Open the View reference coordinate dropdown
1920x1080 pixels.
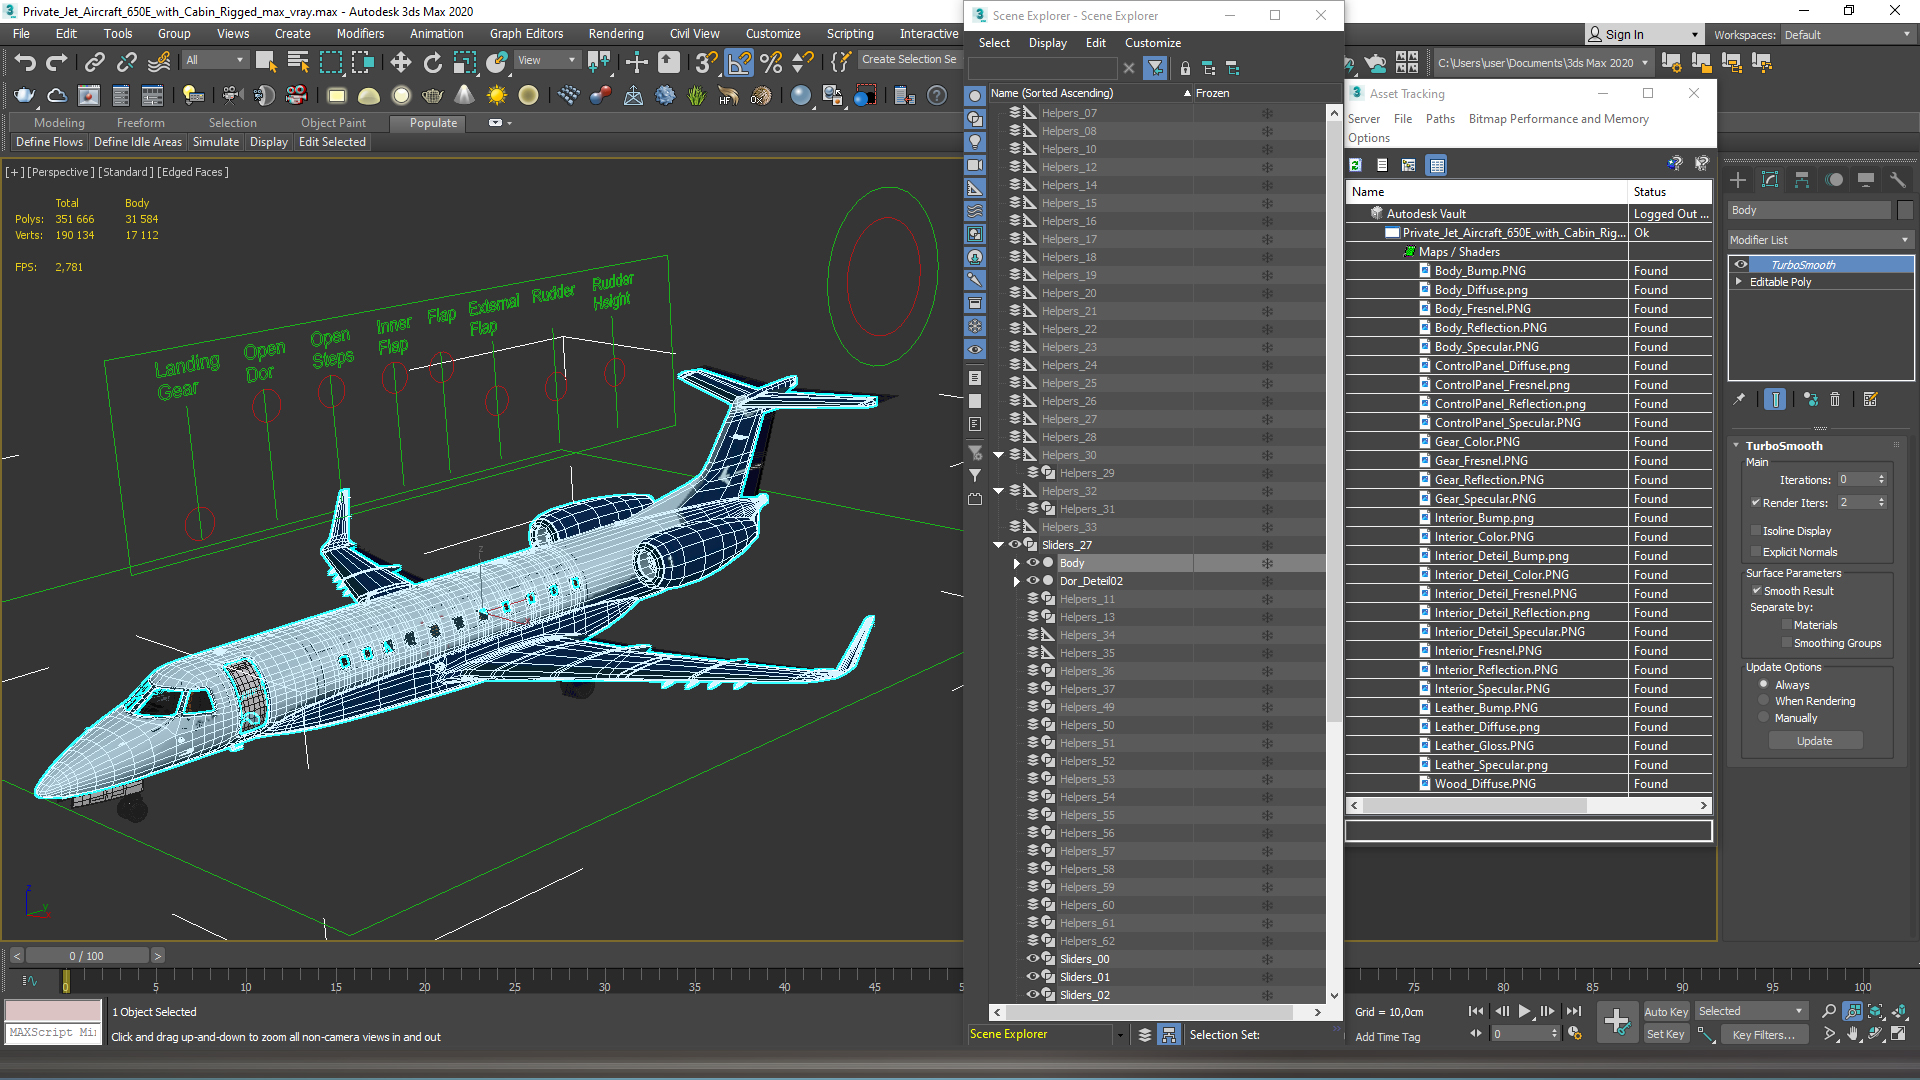546,61
